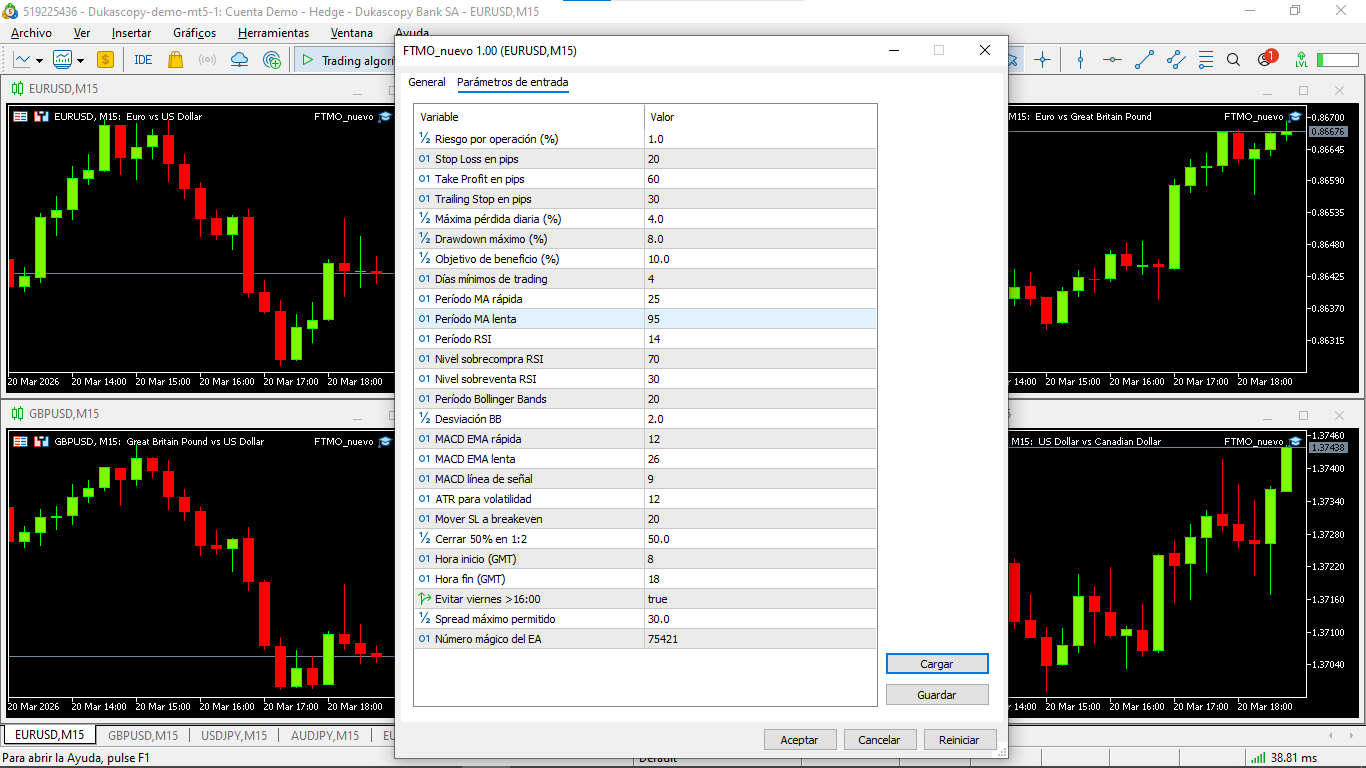Select the Stop Loss en pips value
Image resolution: width=1366 pixels, height=768 pixels.
[x=760, y=159]
